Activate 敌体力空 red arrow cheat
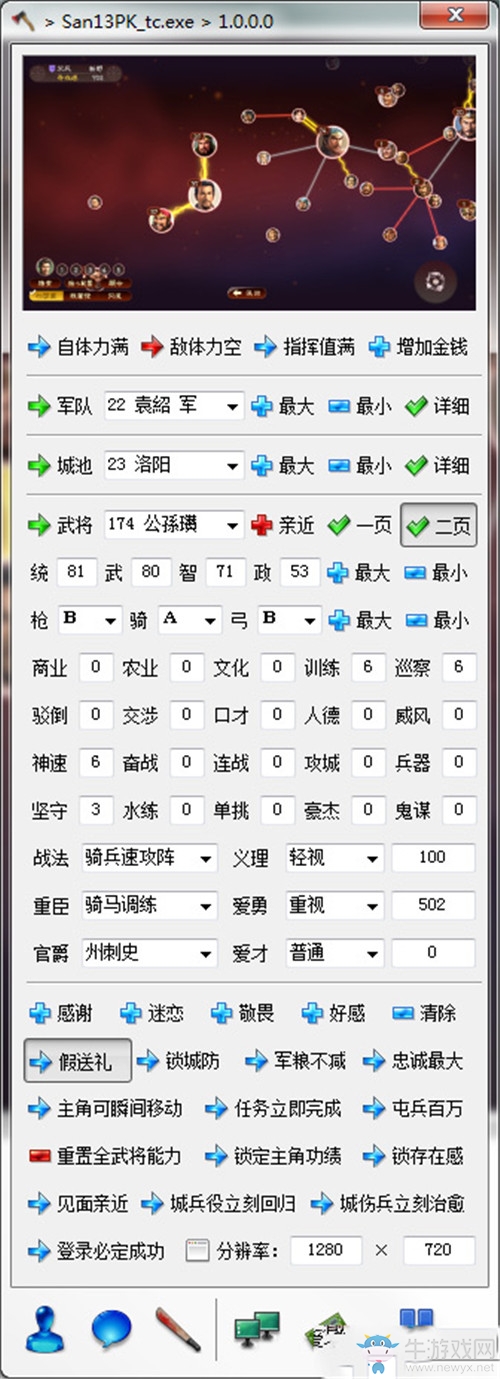Screen dimensions: 500x1379 [190, 347]
